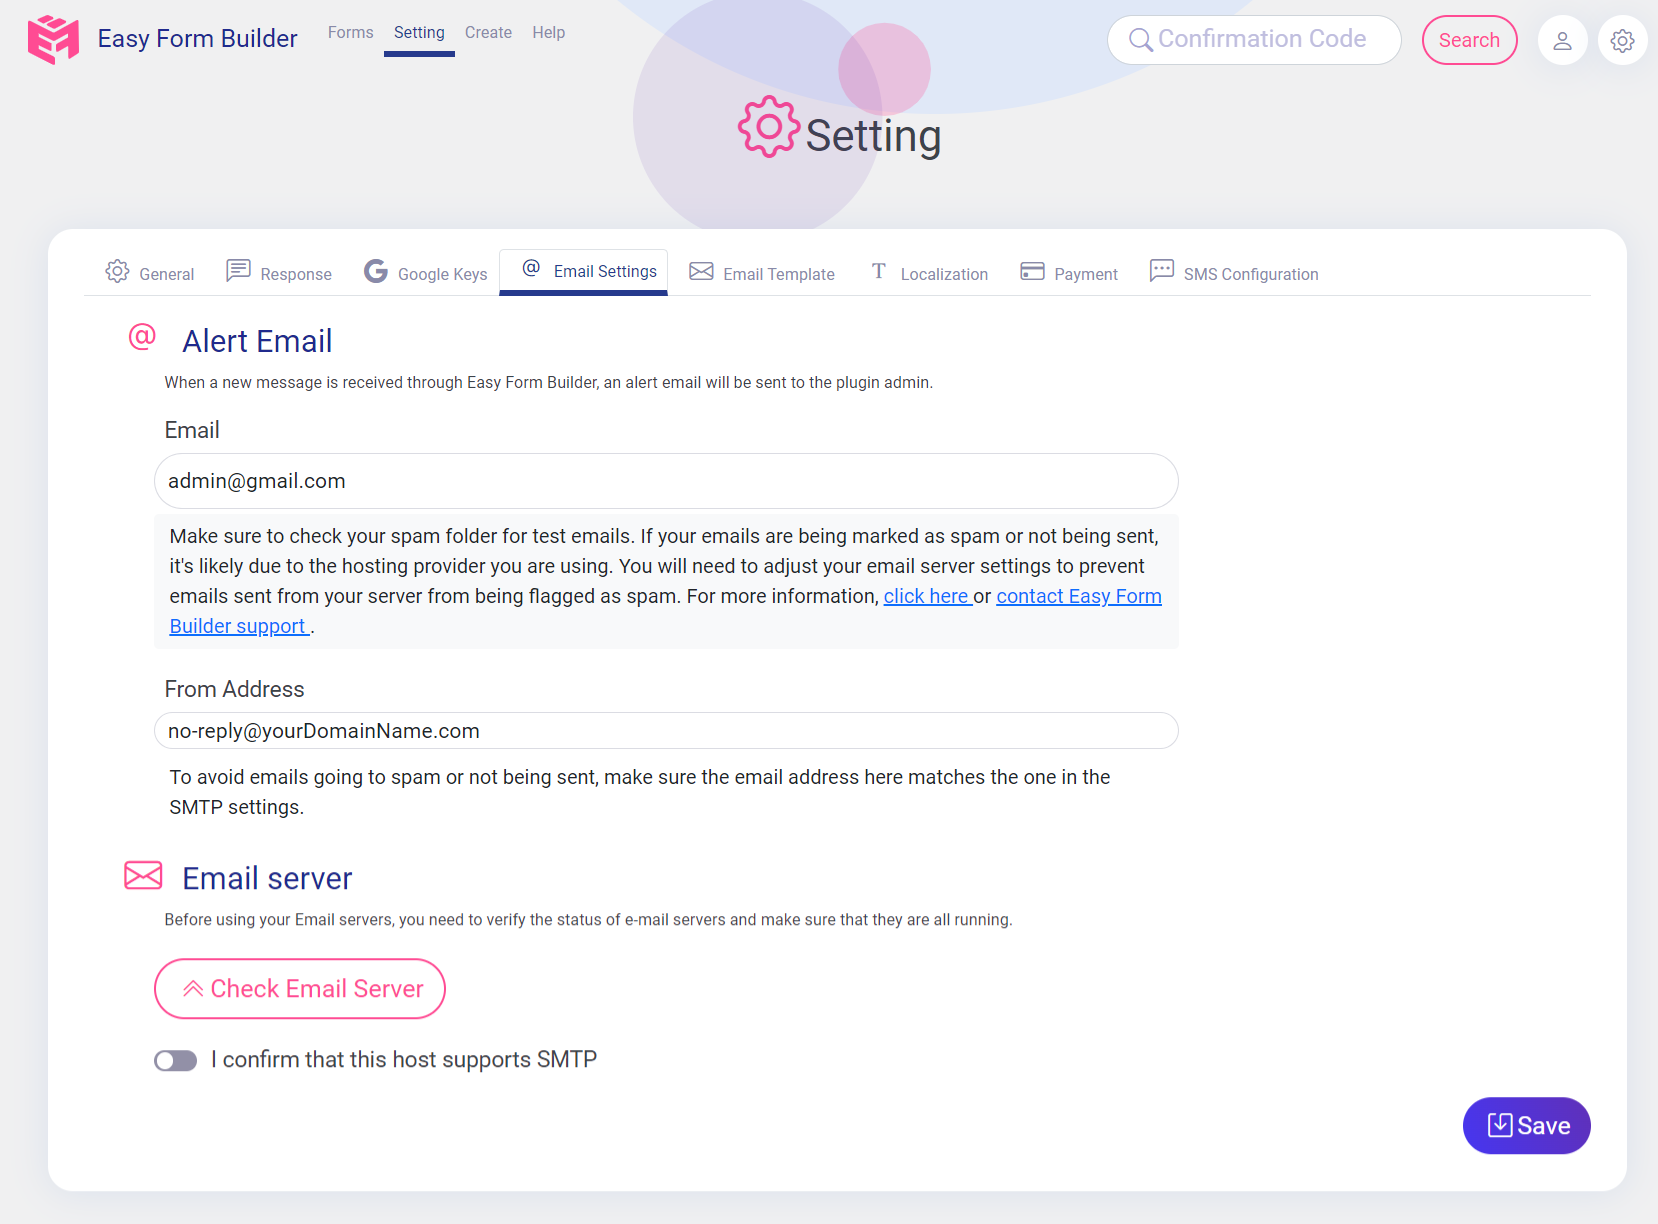Viewport: 1658px width, 1224px height.
Task: Go to the Help menu
Action: (x=548, y=33)
